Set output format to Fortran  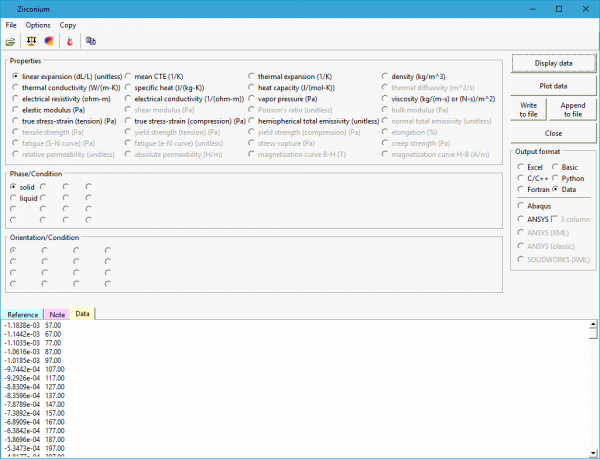click(533, 189)
